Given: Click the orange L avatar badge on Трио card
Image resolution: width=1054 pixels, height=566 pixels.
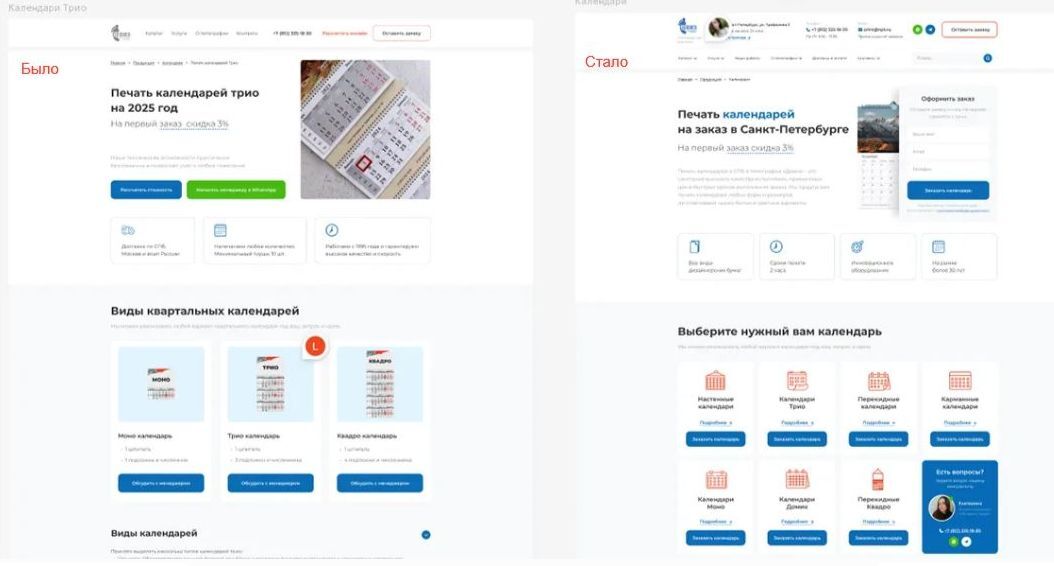Looking at the screenshot, I should pyautogui.click(x=315, y=346).
